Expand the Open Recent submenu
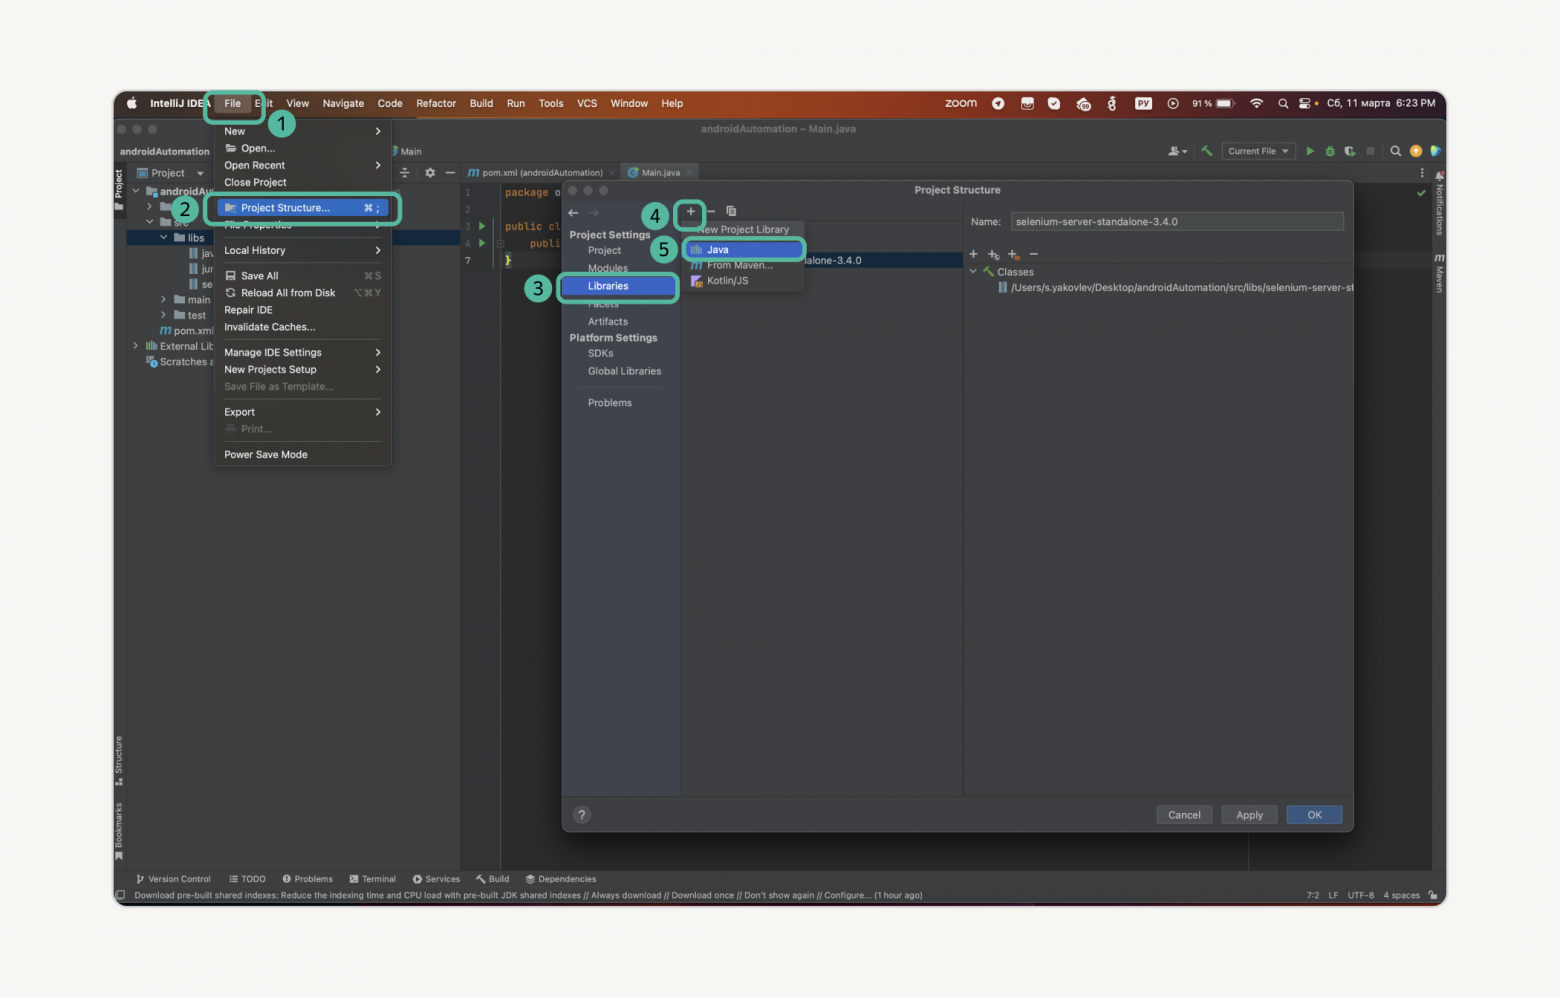Image resolution: width=1560 pixels, height=998 pixels. coord(302,165)
